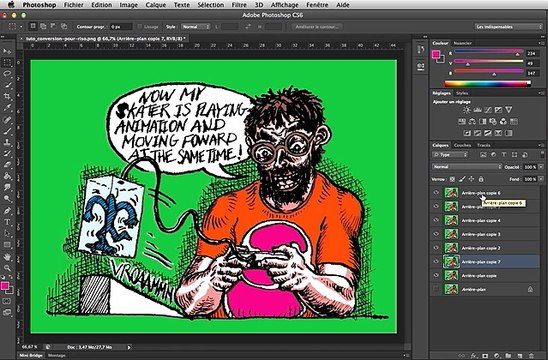Image resolution: width=548 pixels, height=360 pixels.
Task: Select the Brush tool
Action: point(7,131)
